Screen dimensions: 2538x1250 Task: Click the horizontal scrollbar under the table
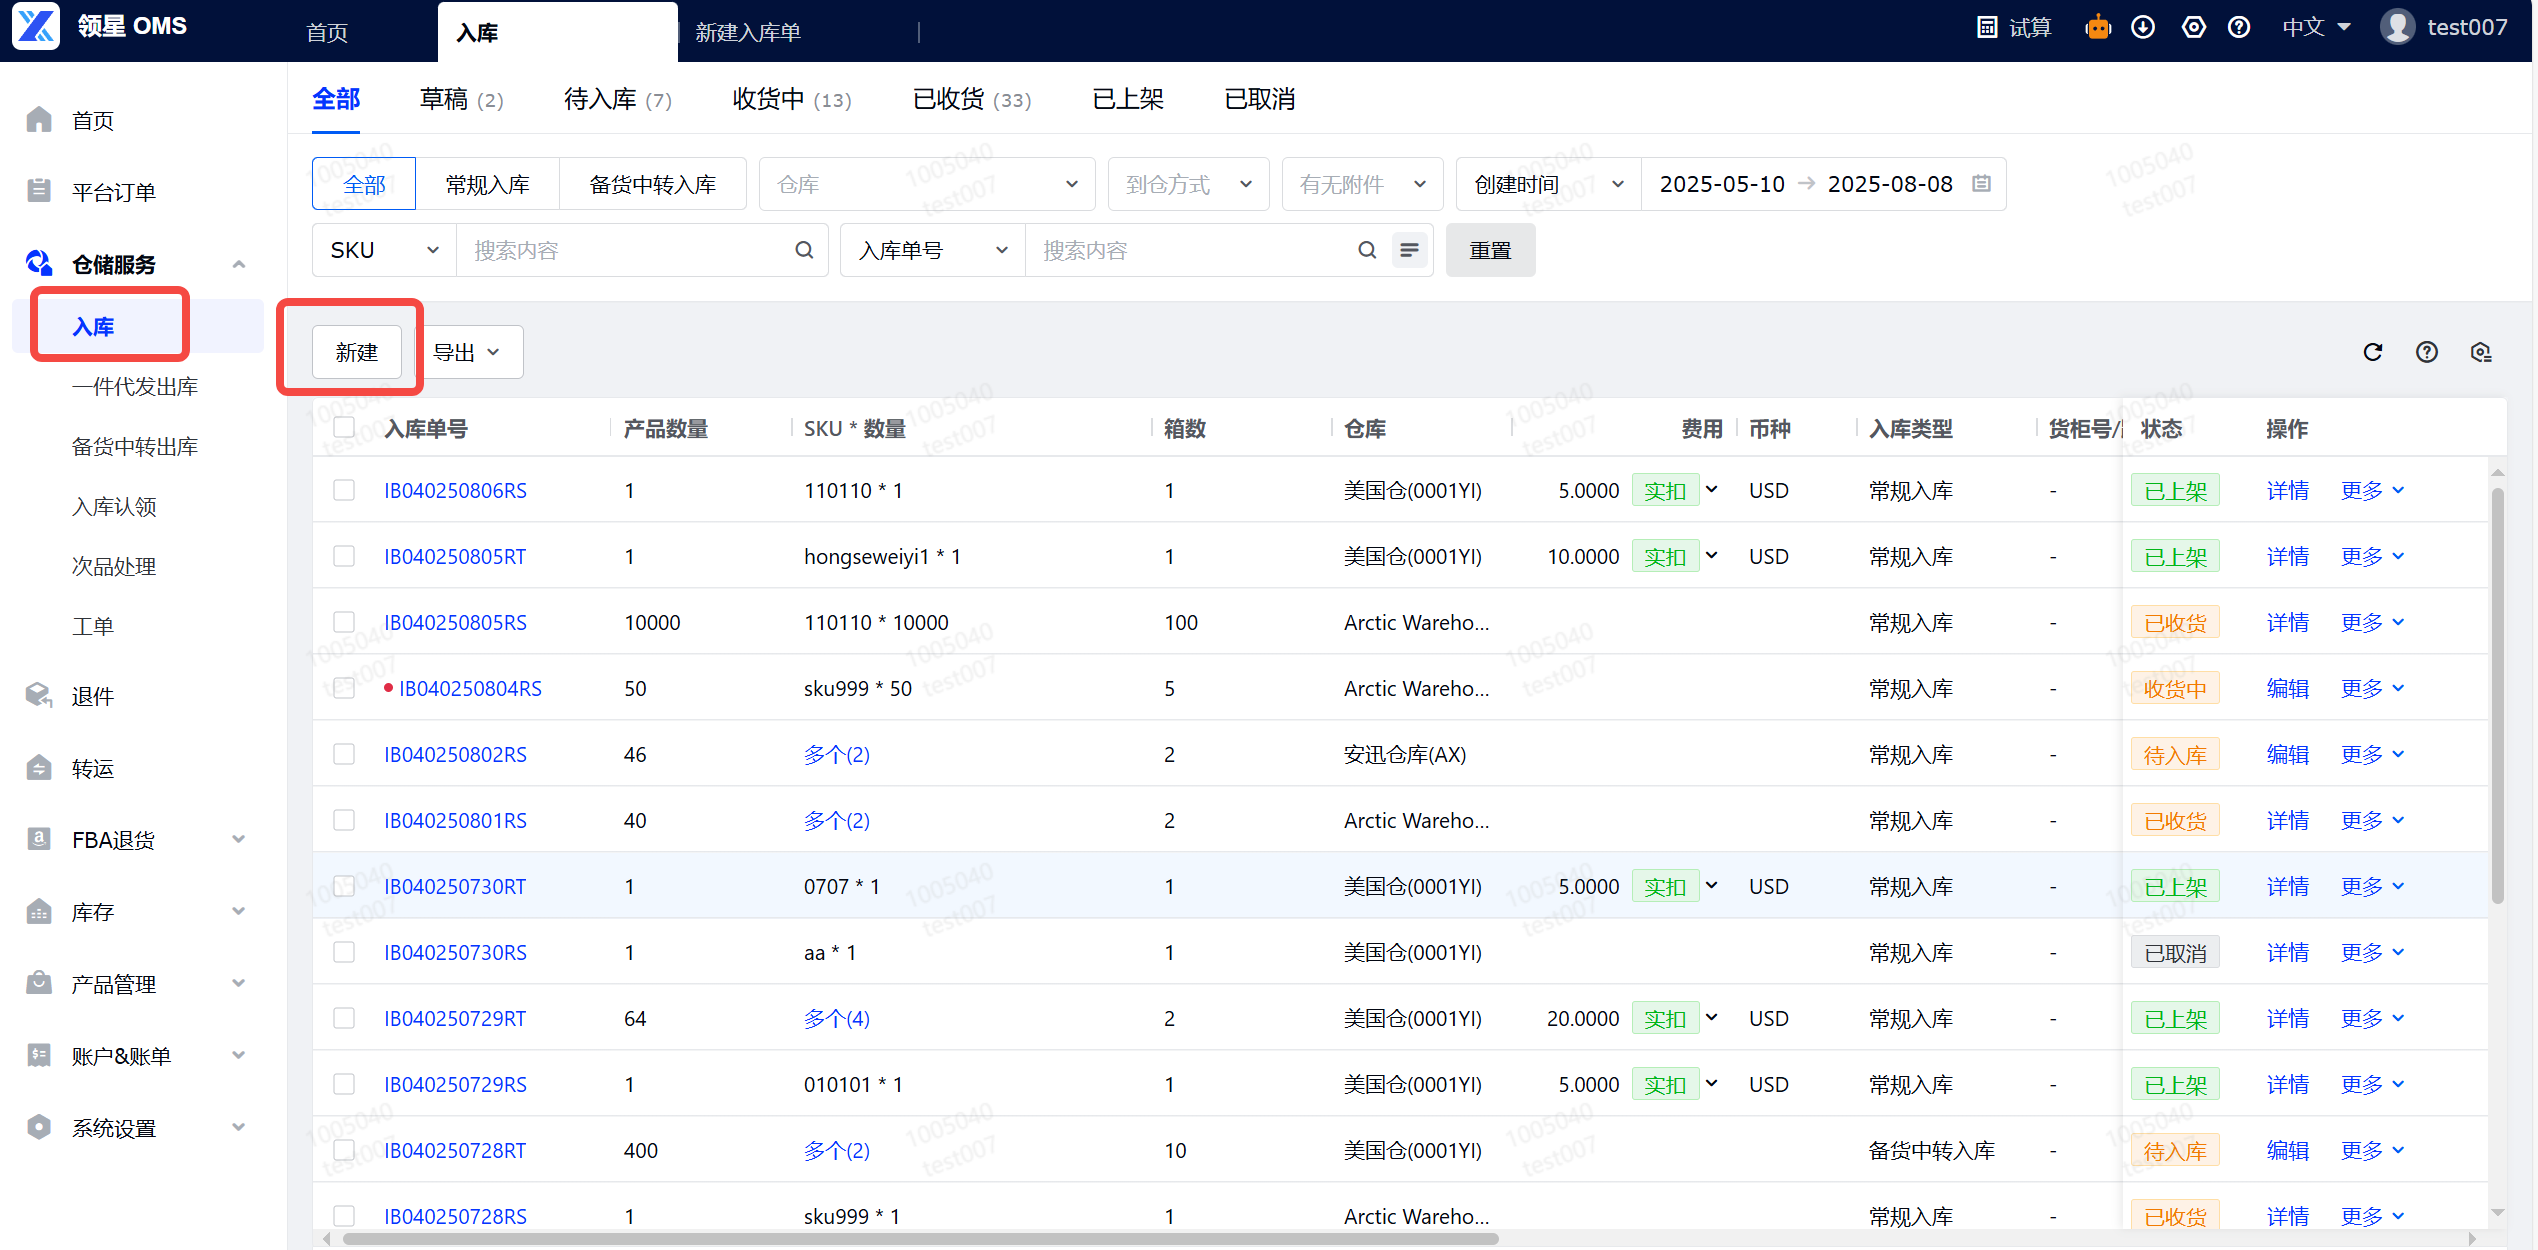pos(920,1239)
